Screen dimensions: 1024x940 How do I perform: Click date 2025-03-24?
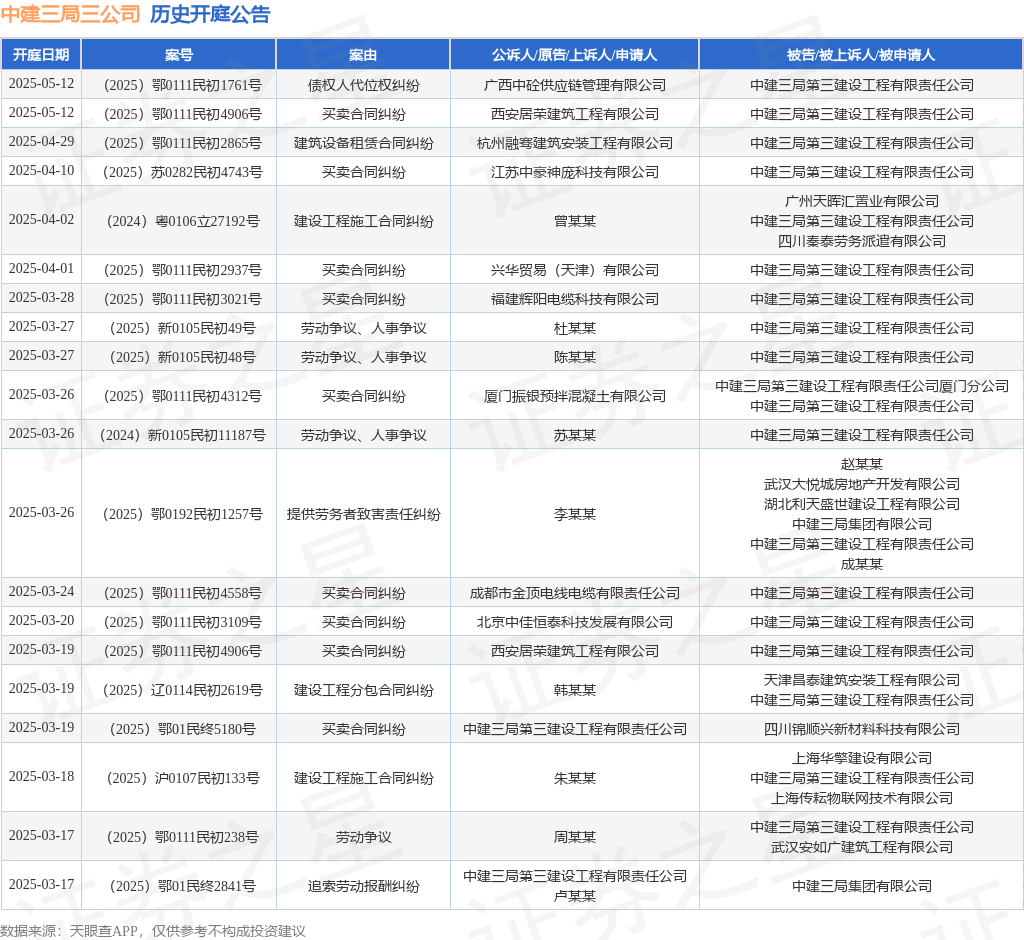41,591
